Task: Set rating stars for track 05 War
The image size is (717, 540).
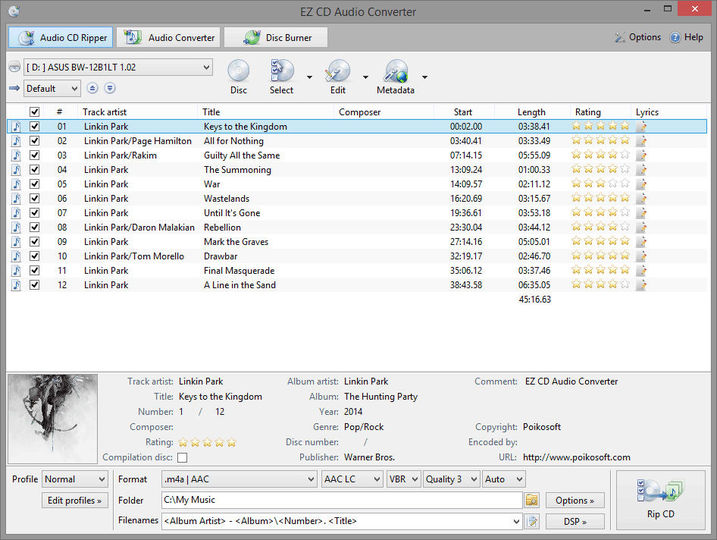Action: coord(601,184)
